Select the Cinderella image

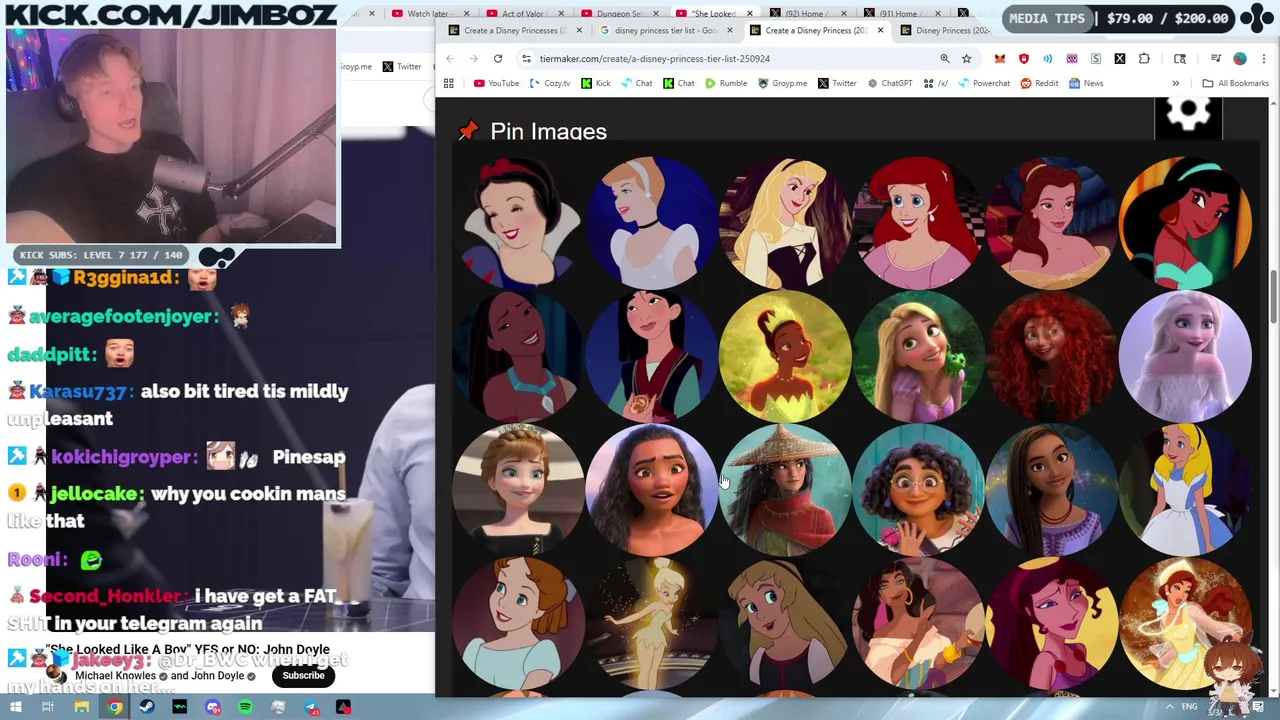coord(651,222)
